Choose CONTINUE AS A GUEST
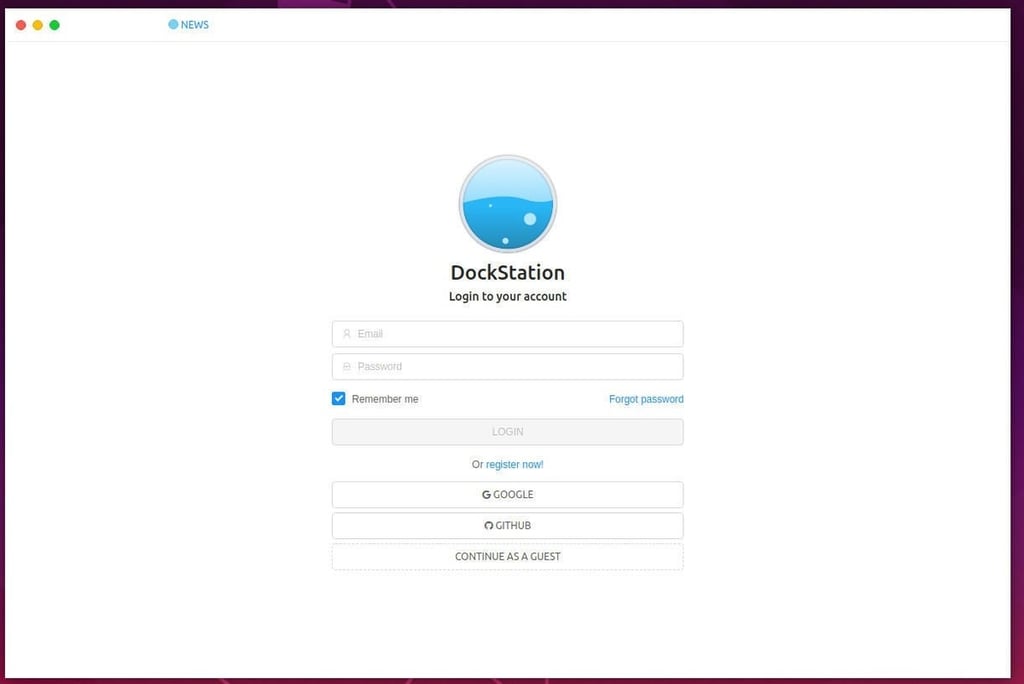 pyautogui.click(x=507, y=557)
